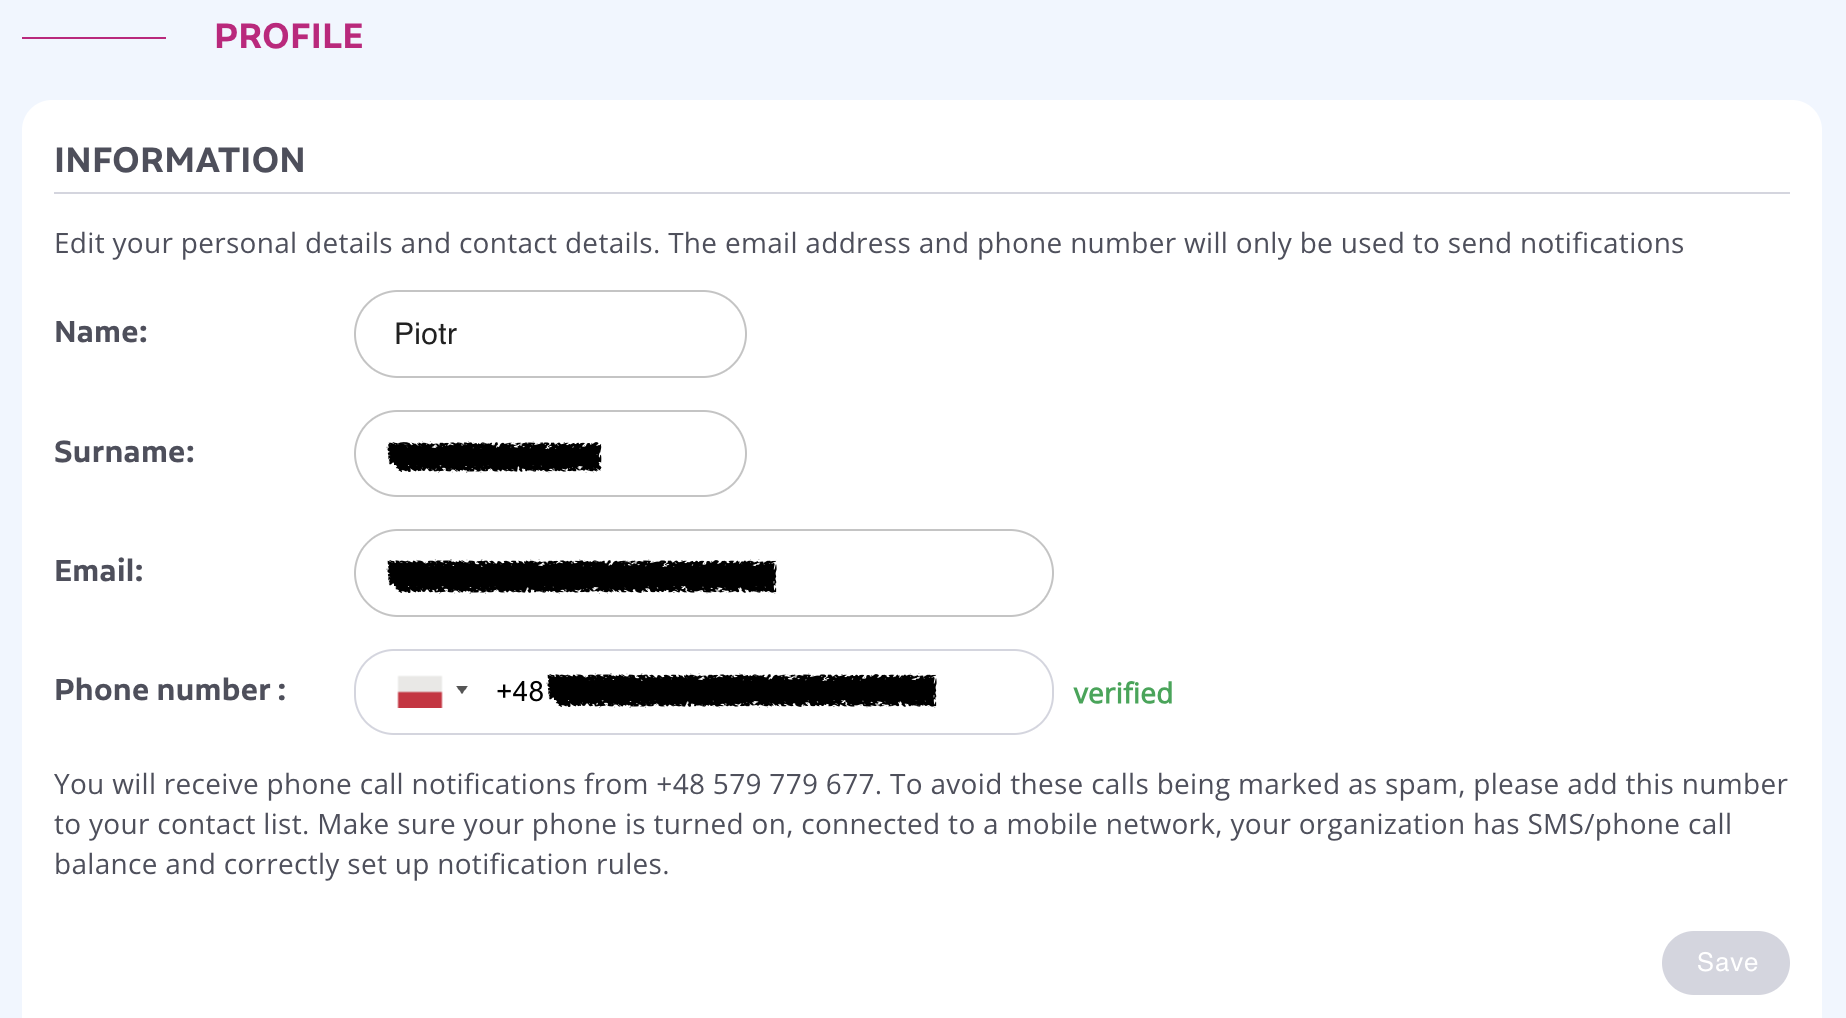The image size is (1846, 1018).
Task: Click the Phone number: label
Action: click(170, 690)
